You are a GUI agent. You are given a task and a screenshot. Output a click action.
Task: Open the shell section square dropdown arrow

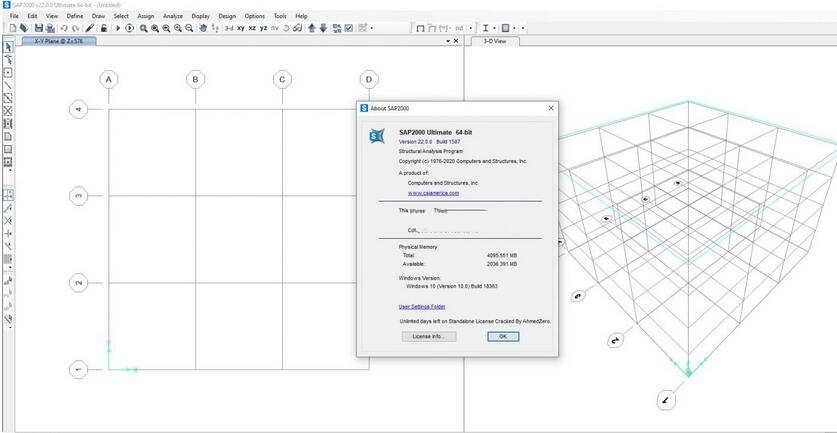[515, 28]
